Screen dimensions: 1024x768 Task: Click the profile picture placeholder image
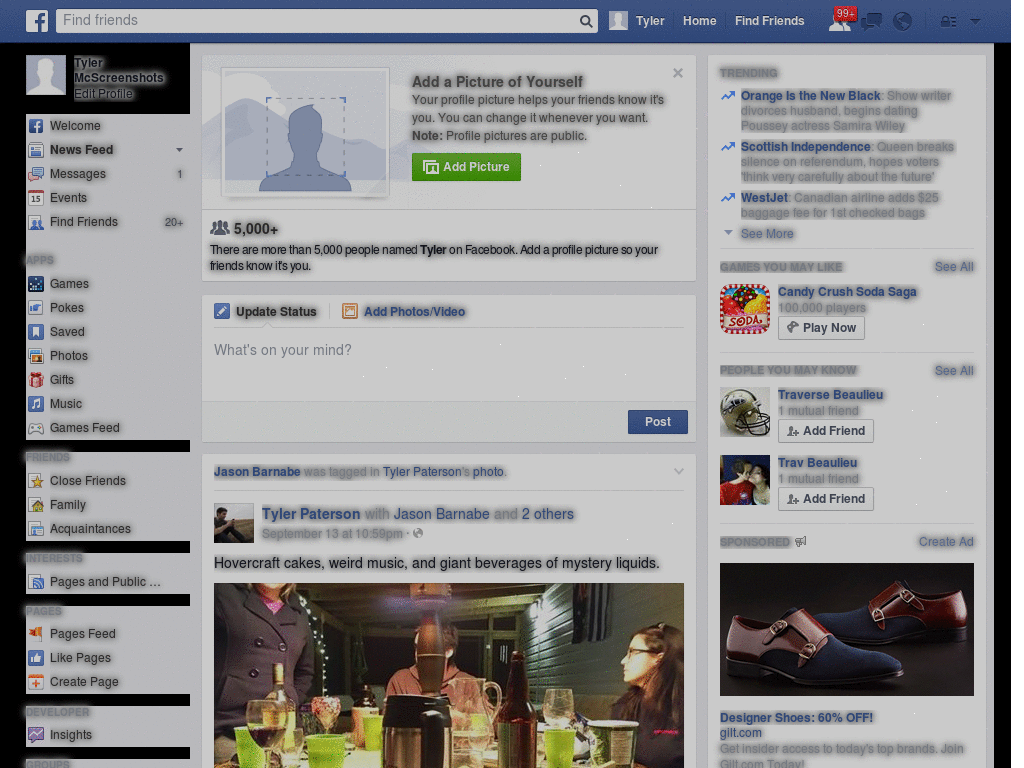305,132
